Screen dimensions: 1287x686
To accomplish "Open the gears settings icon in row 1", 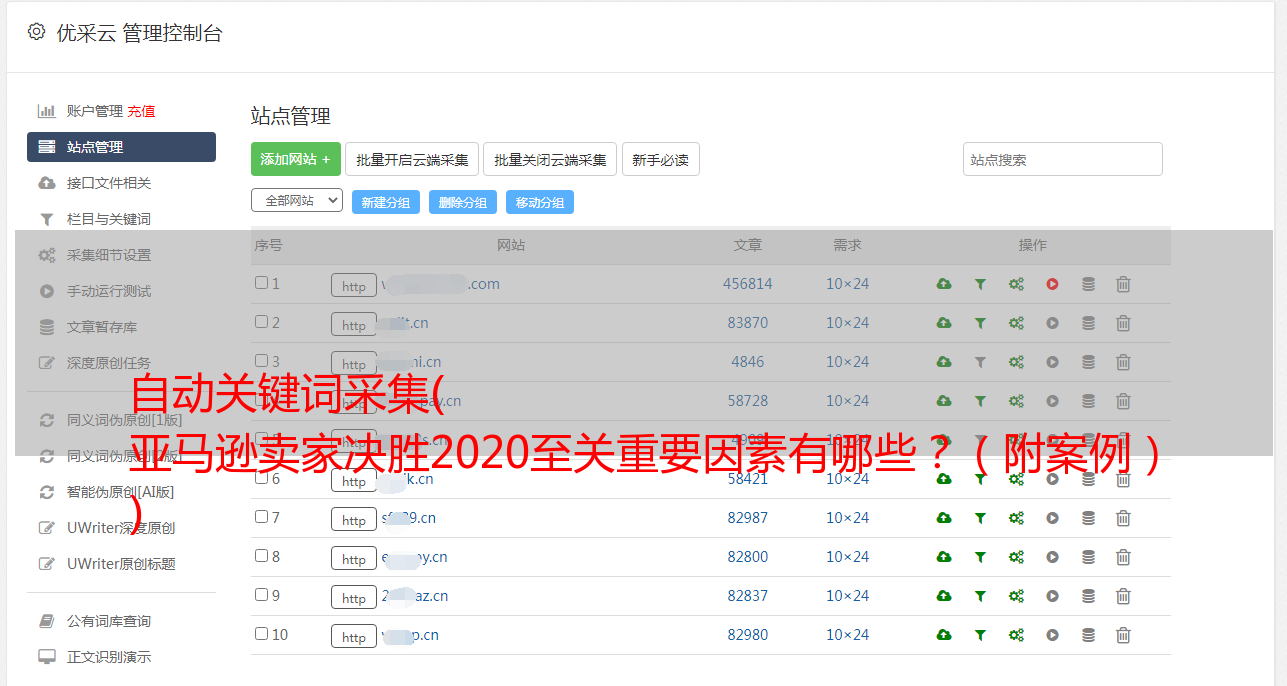I will coord(1016,284).
